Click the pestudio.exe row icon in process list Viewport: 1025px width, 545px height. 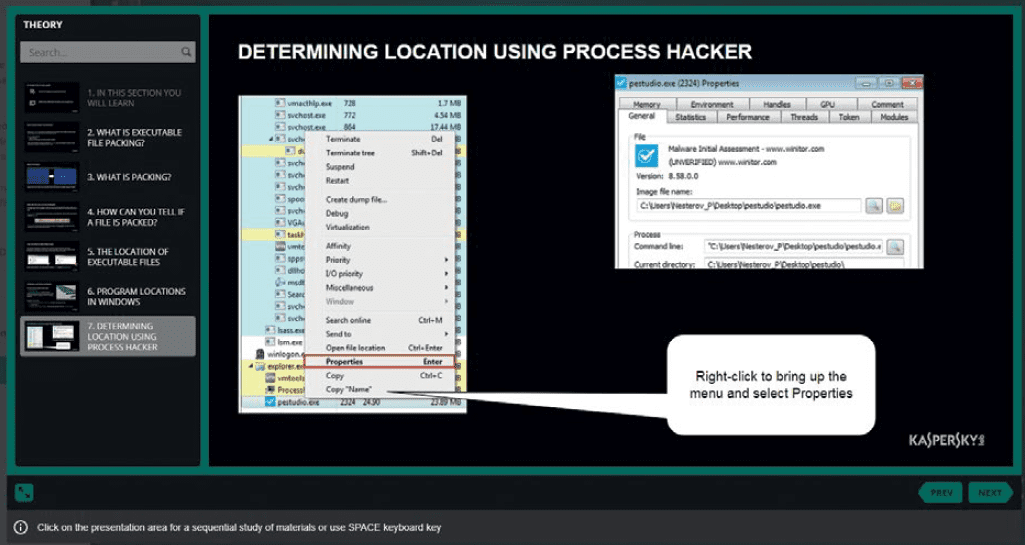click(x=270, y=403)
